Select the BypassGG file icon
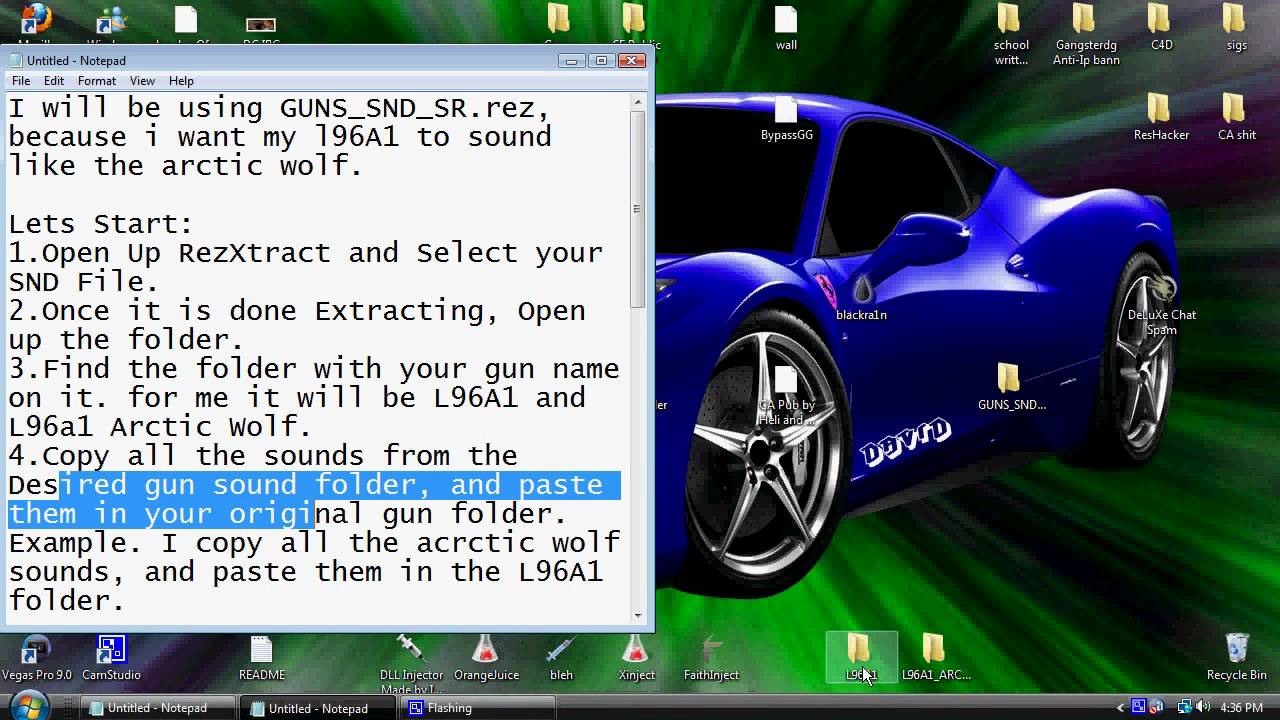1280x720 pixels. pyautogui.click(x=786, y=117)
